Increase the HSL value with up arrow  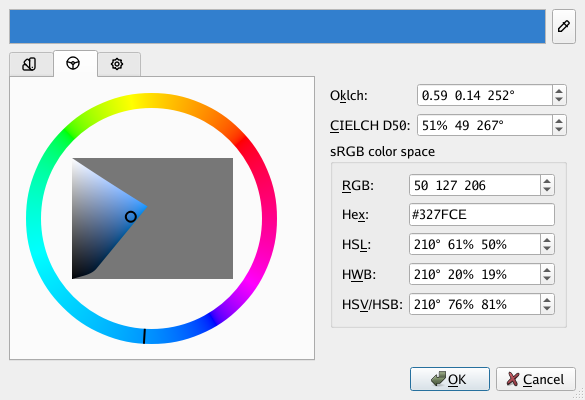pyautogui.click(x=547, y=240)
